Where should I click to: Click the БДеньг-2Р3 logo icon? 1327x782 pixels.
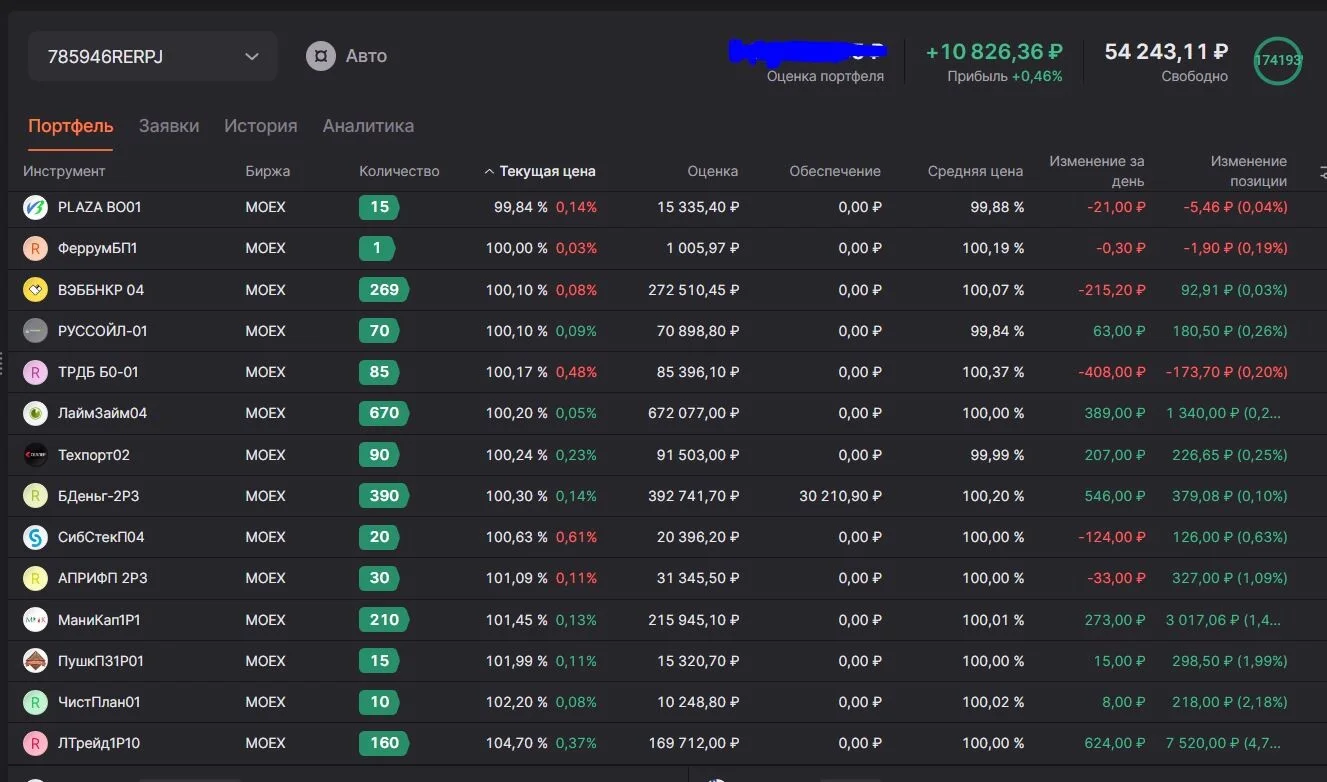35,496
